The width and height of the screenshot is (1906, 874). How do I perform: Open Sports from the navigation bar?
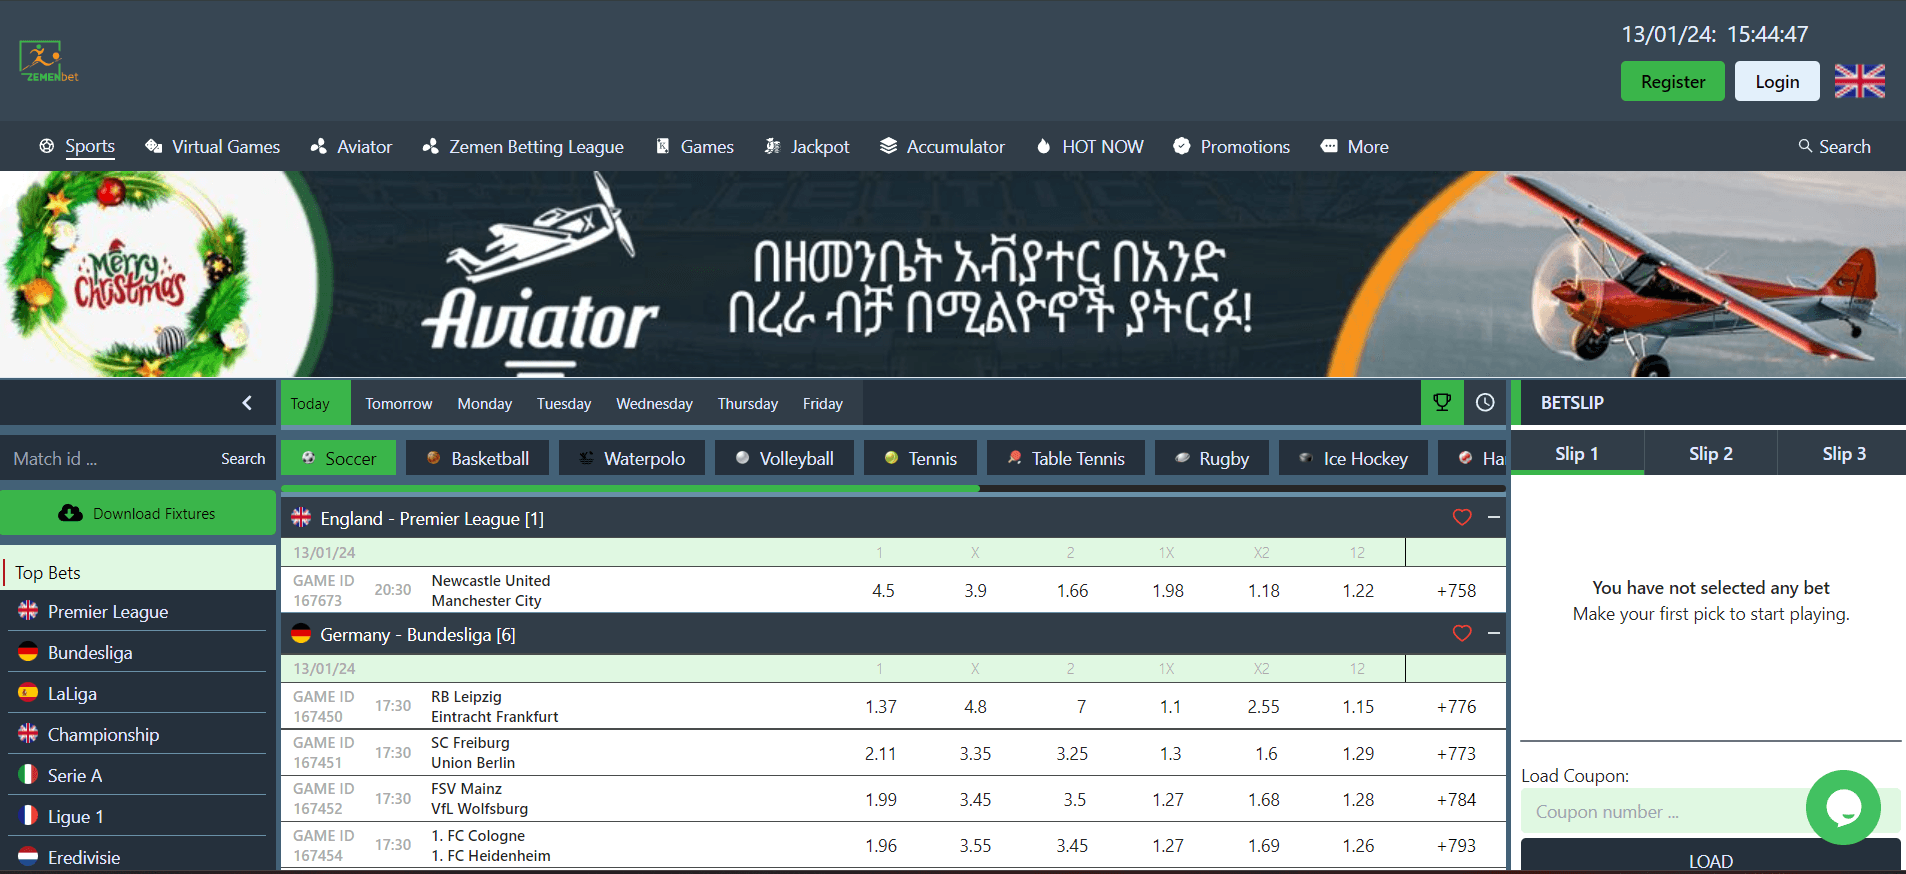click(x=77, y=146)
